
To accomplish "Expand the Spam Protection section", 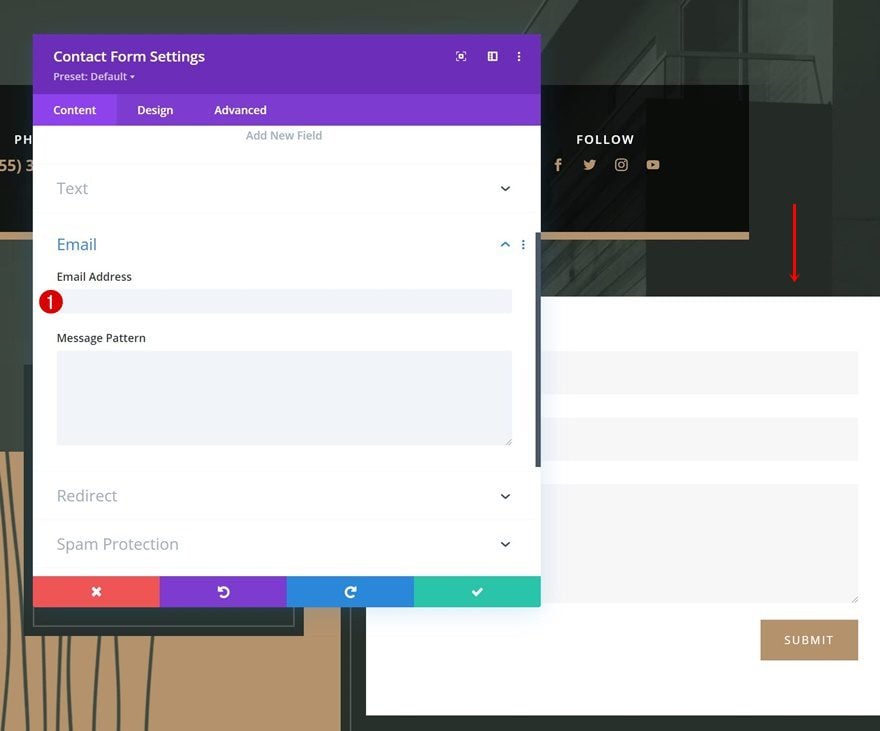I will pos(284,544).
